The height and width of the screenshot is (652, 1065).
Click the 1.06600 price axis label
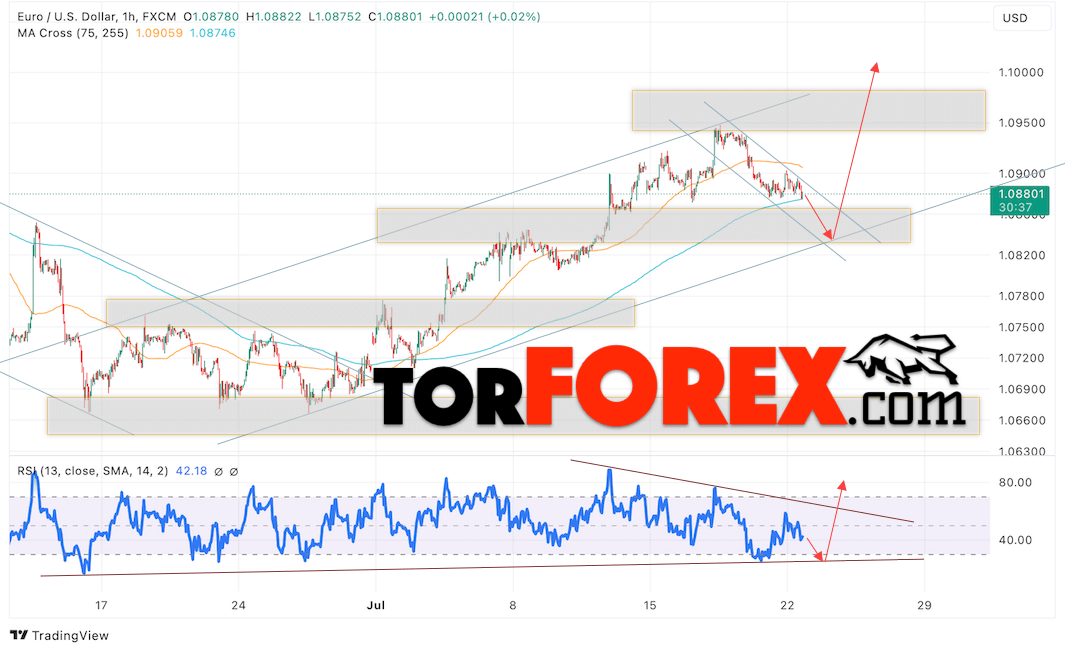(x=1020, y=420)
